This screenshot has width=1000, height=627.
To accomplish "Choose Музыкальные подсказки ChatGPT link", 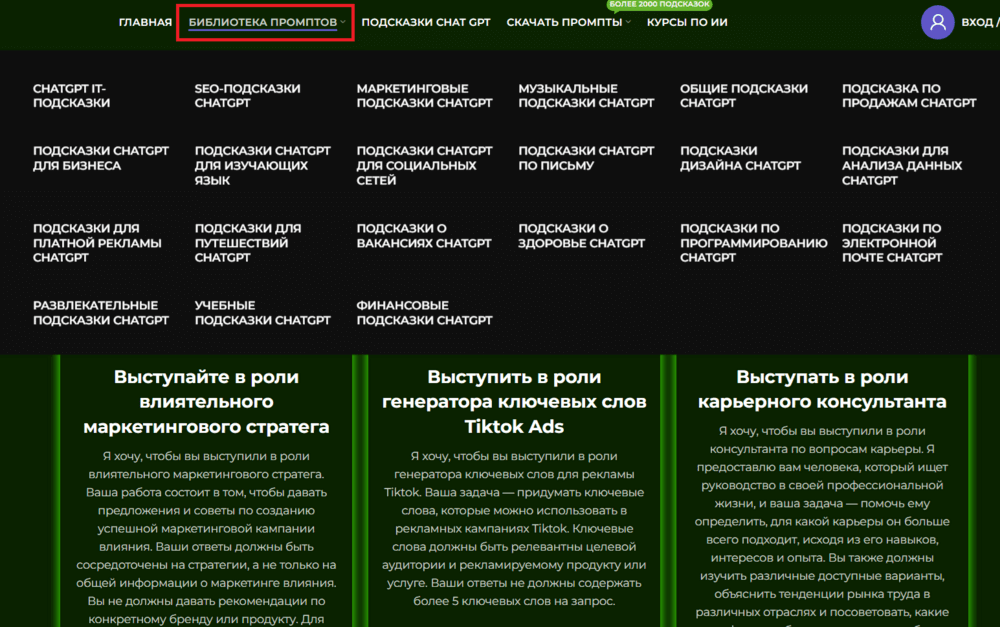I will pos(586,96).
